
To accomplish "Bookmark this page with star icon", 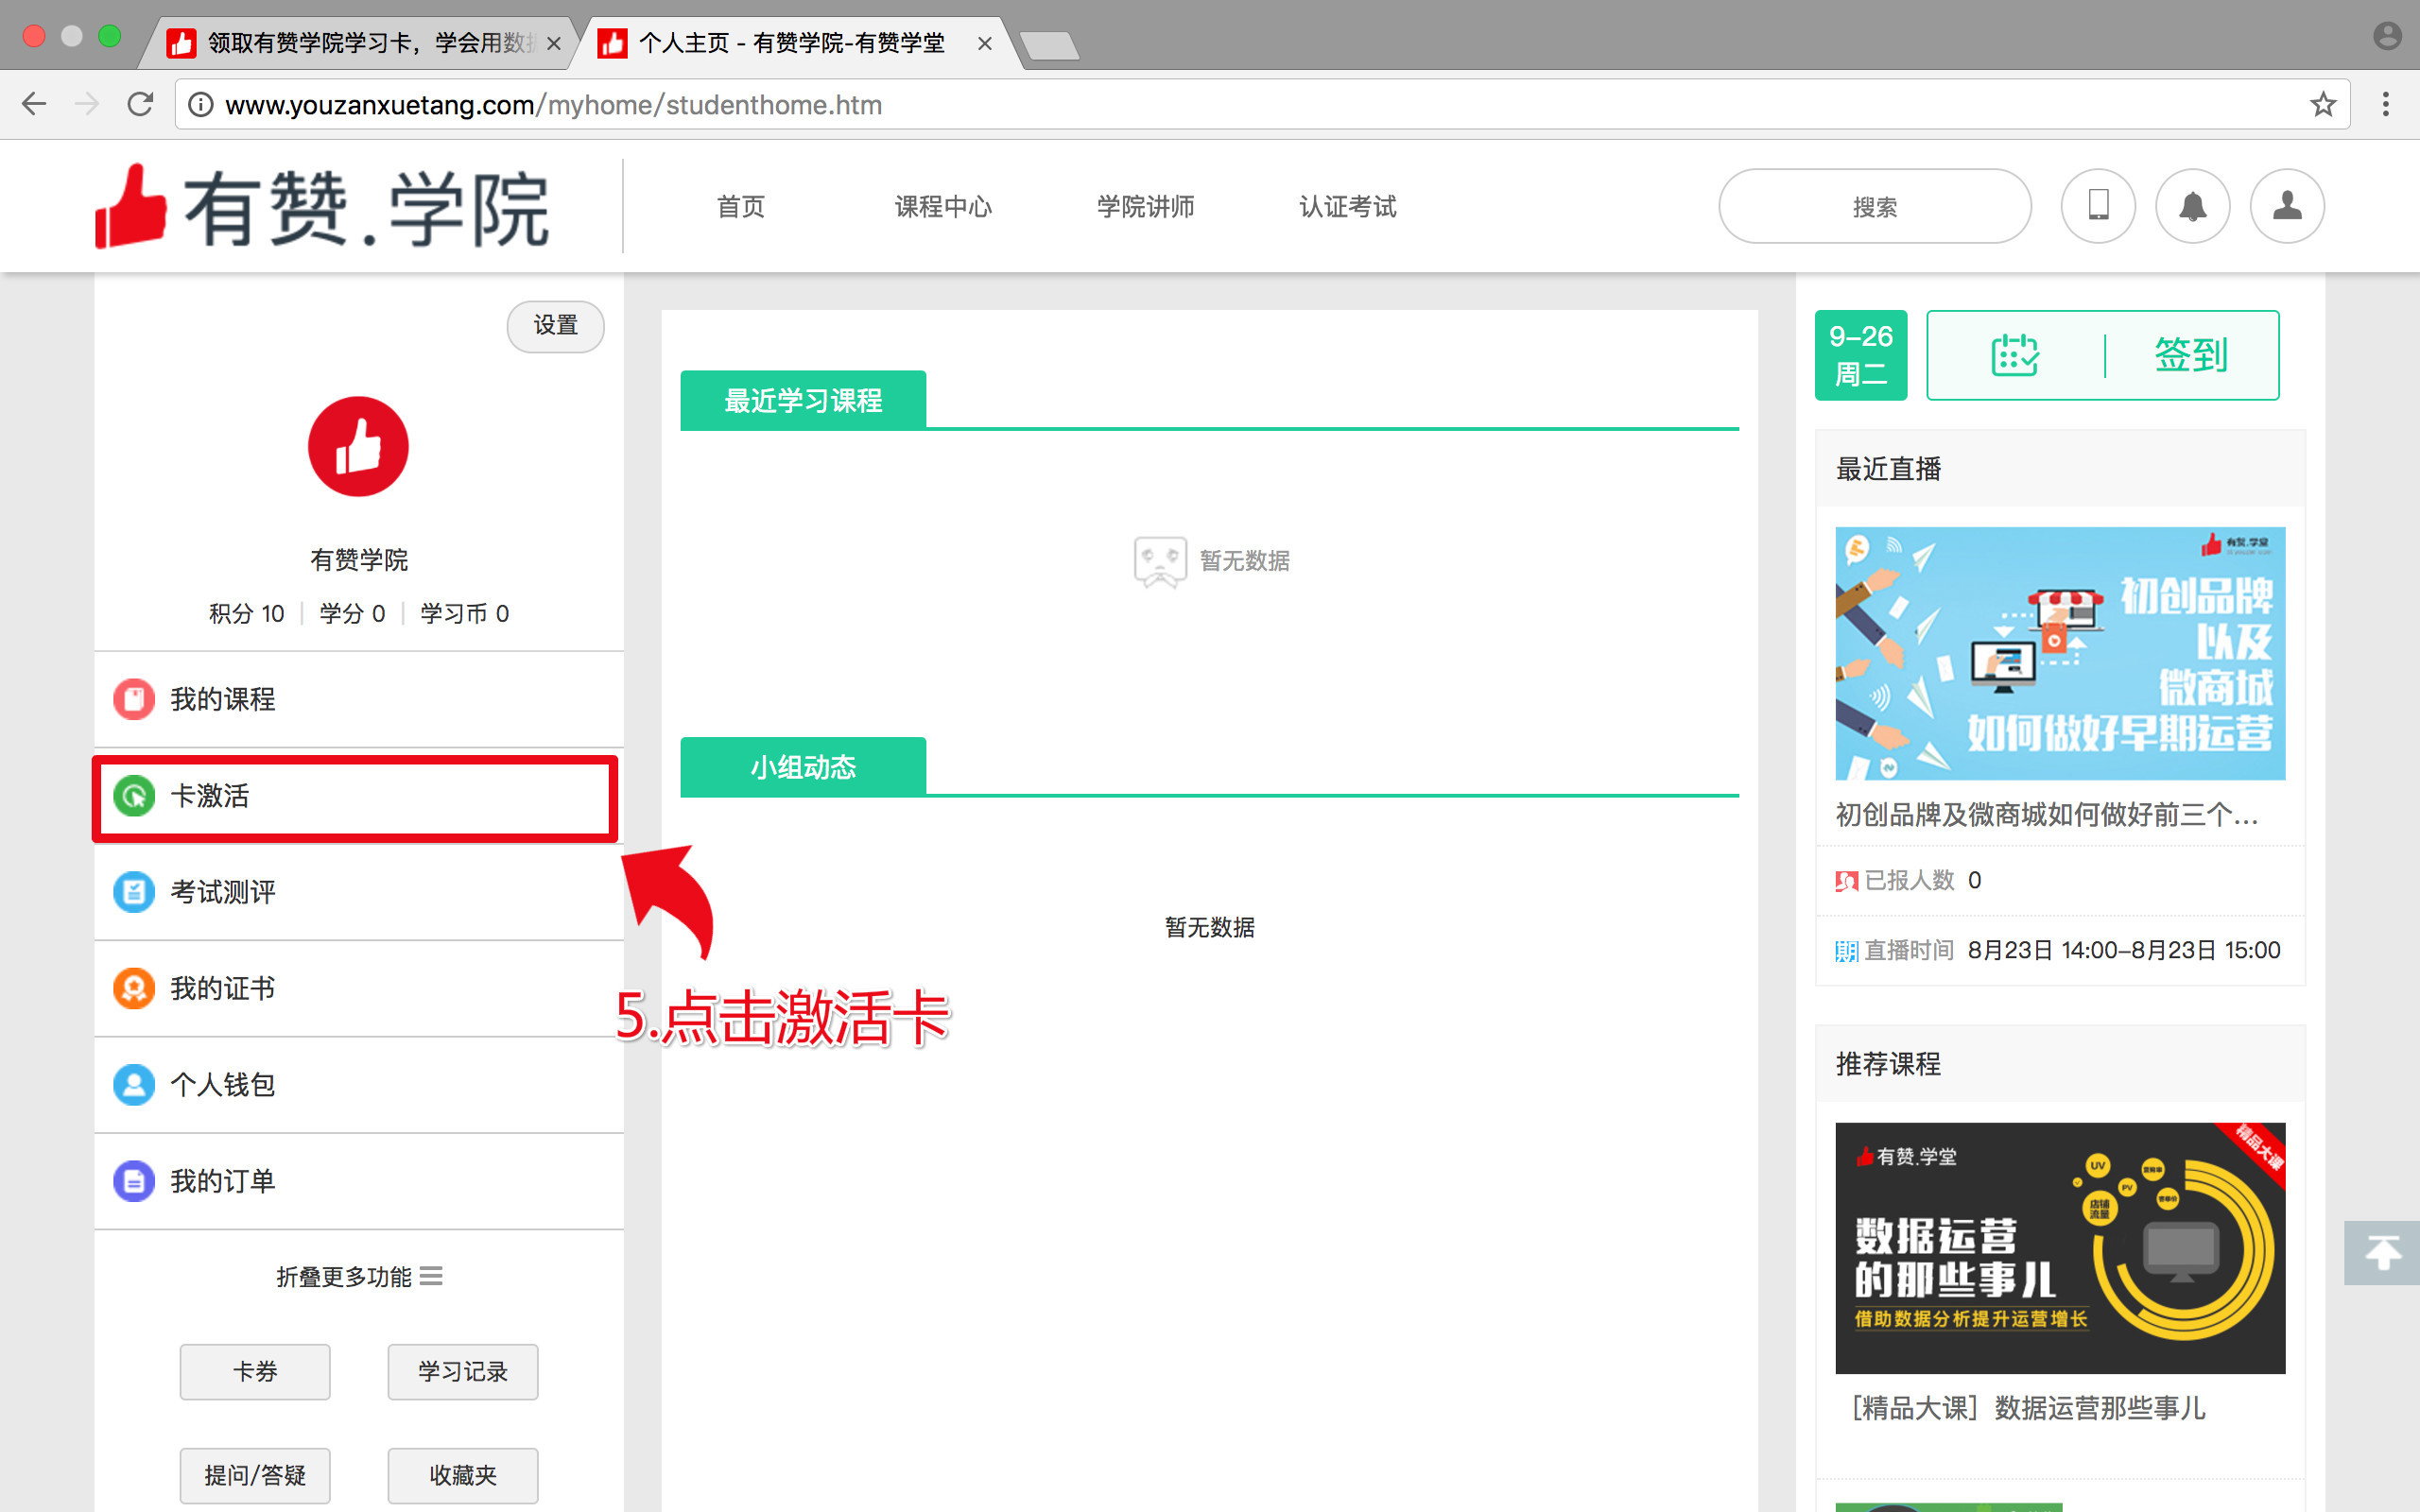I will click(x=2323, y=104).
